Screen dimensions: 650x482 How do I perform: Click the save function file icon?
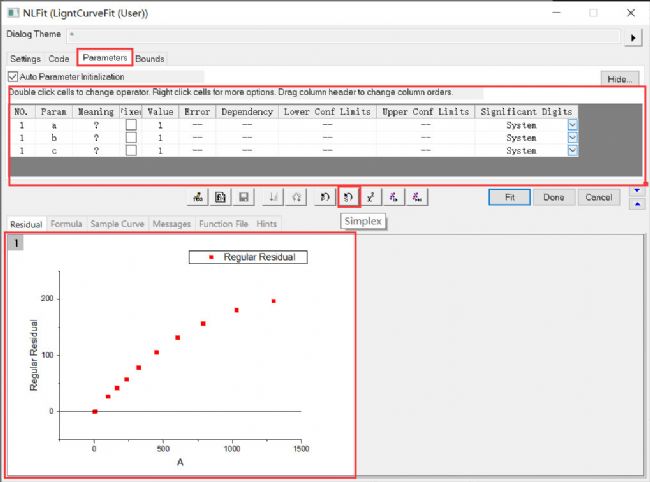tap(243, 197)
